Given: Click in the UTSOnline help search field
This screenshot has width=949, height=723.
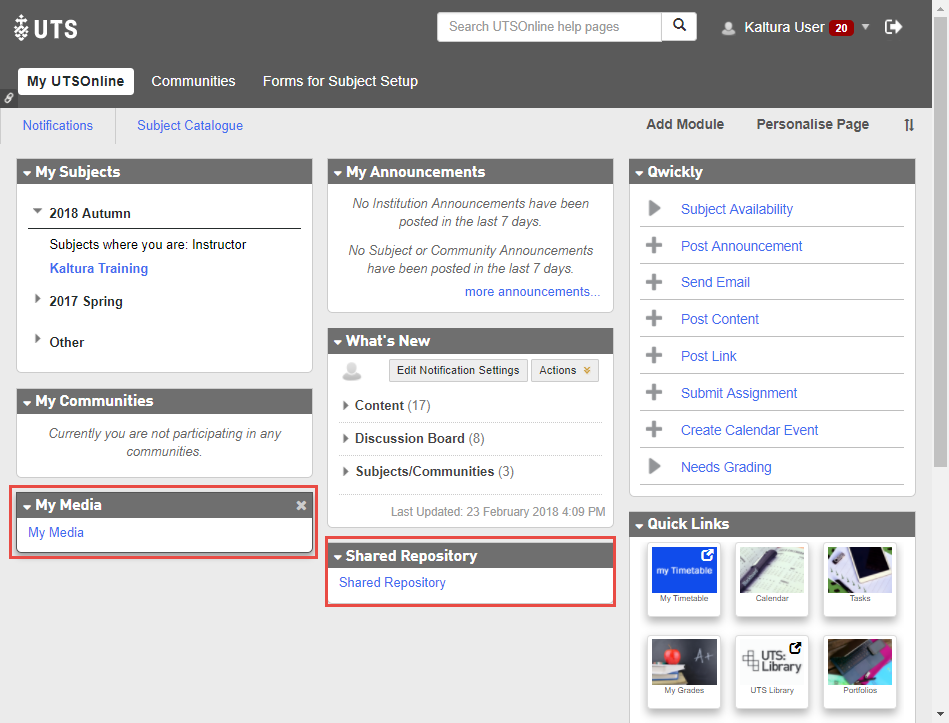Looking at the screenshot, I should coord(549,27).
